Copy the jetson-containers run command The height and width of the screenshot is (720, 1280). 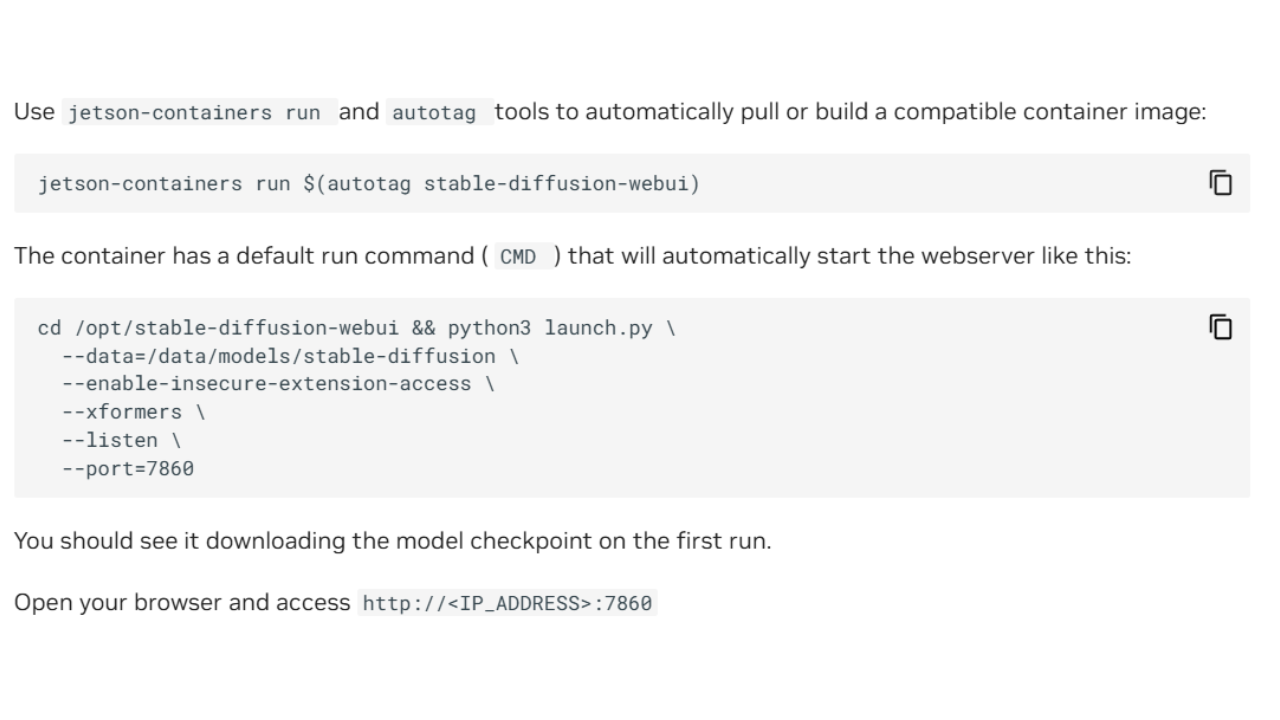1221,183
